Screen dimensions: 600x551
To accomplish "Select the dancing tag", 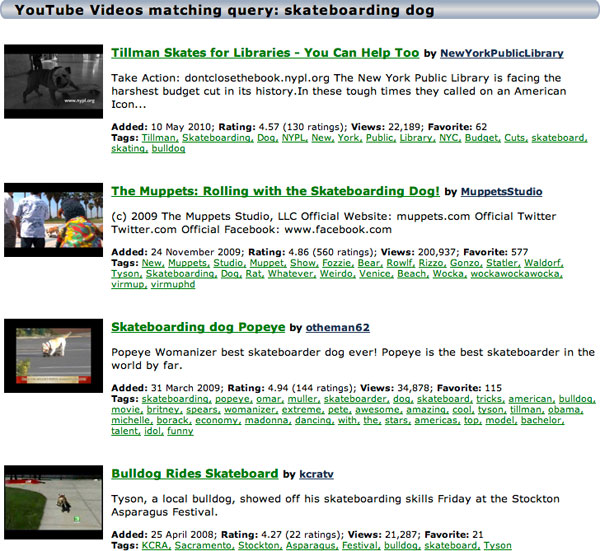I will (315, 420).
